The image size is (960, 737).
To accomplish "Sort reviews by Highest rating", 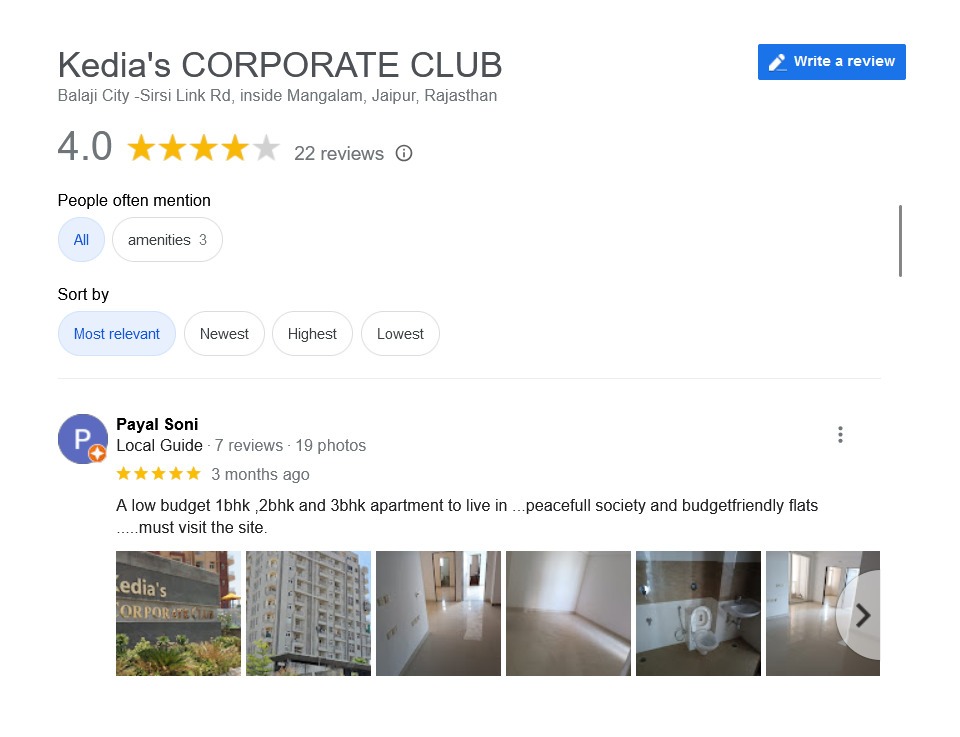I will (x=312, y=334).
